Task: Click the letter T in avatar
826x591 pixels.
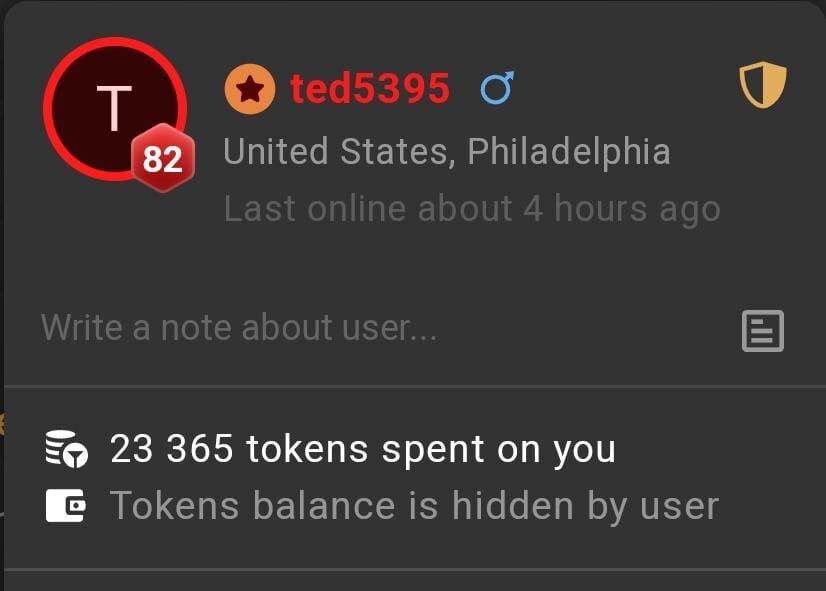Action: [114, 108]
